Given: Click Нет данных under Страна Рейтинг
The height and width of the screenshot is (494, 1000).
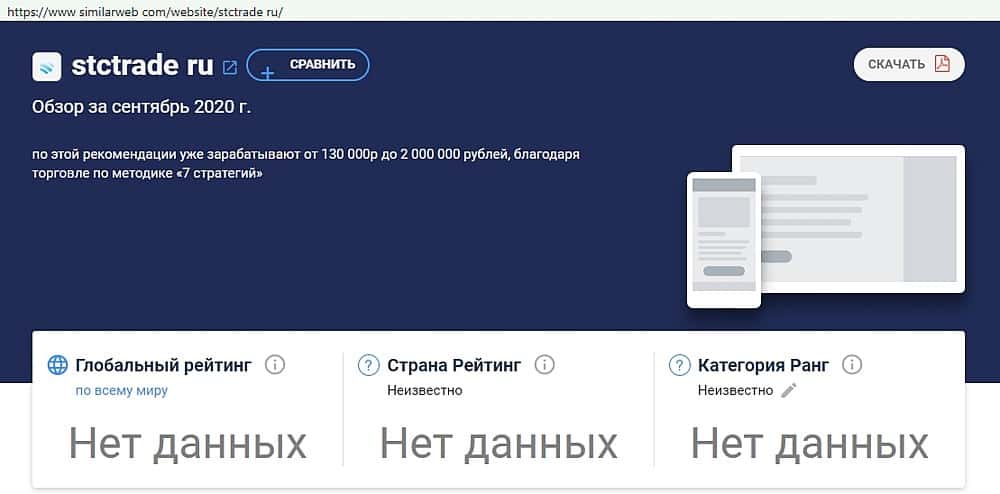Looking at the screenshot, I should (x=499, y=444).
